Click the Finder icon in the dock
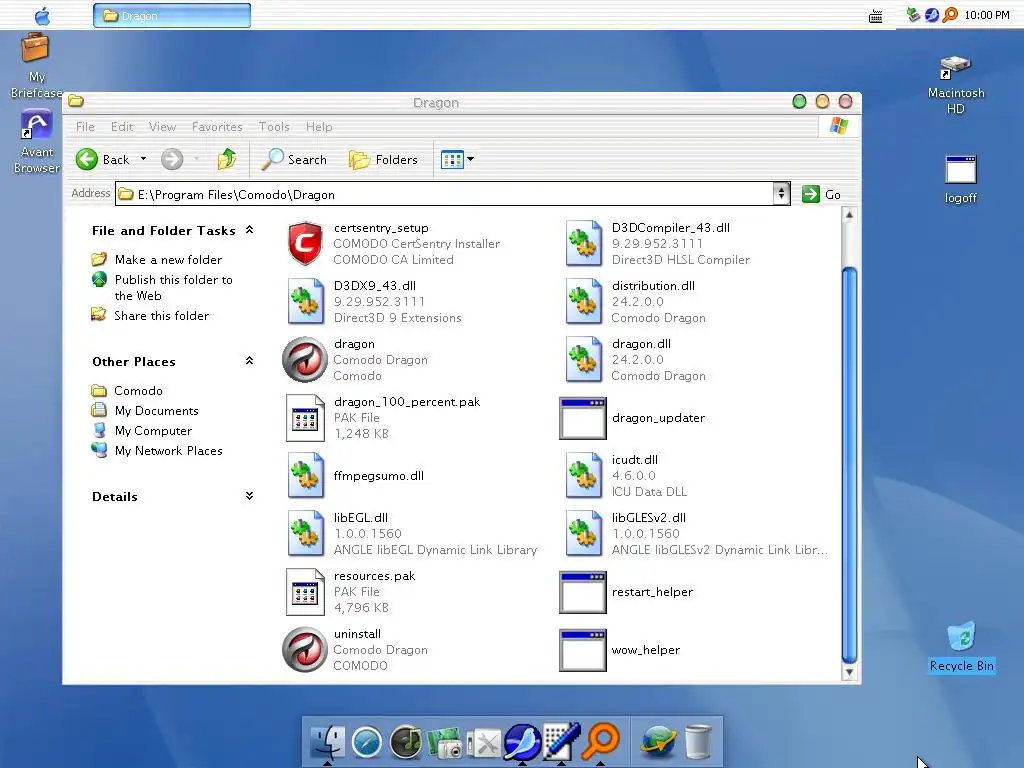 click(x=327, y=743)
